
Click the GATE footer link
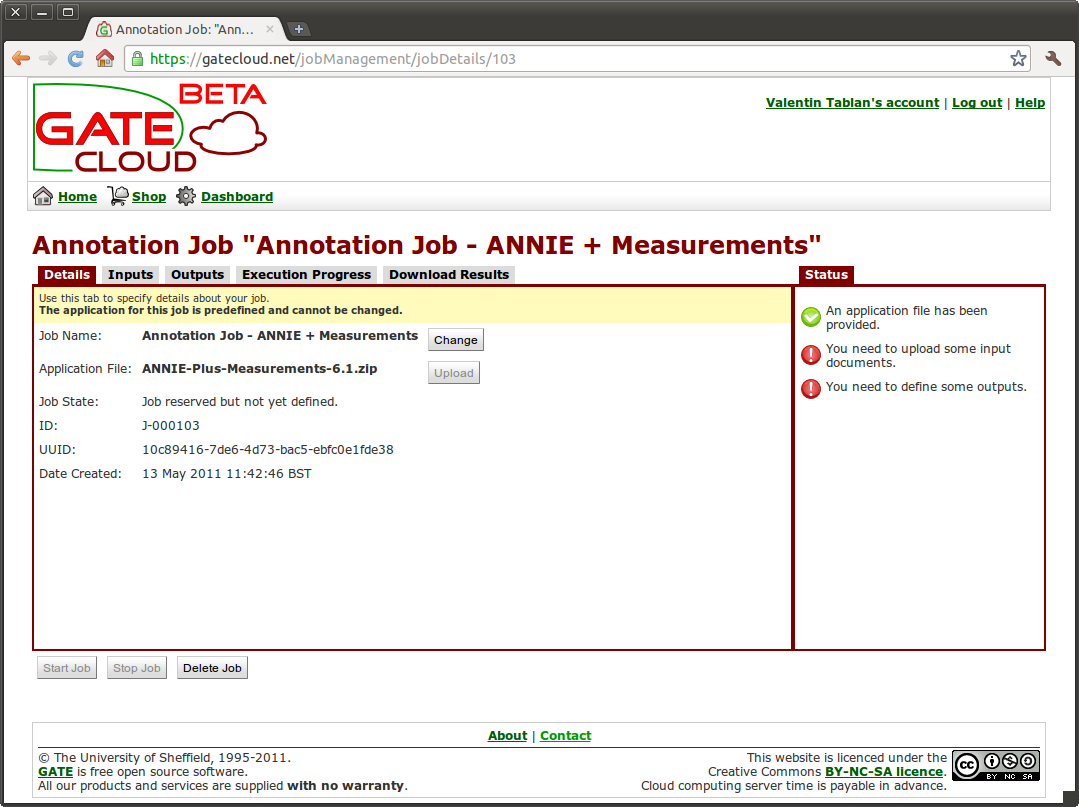click(x=56, y=772)
